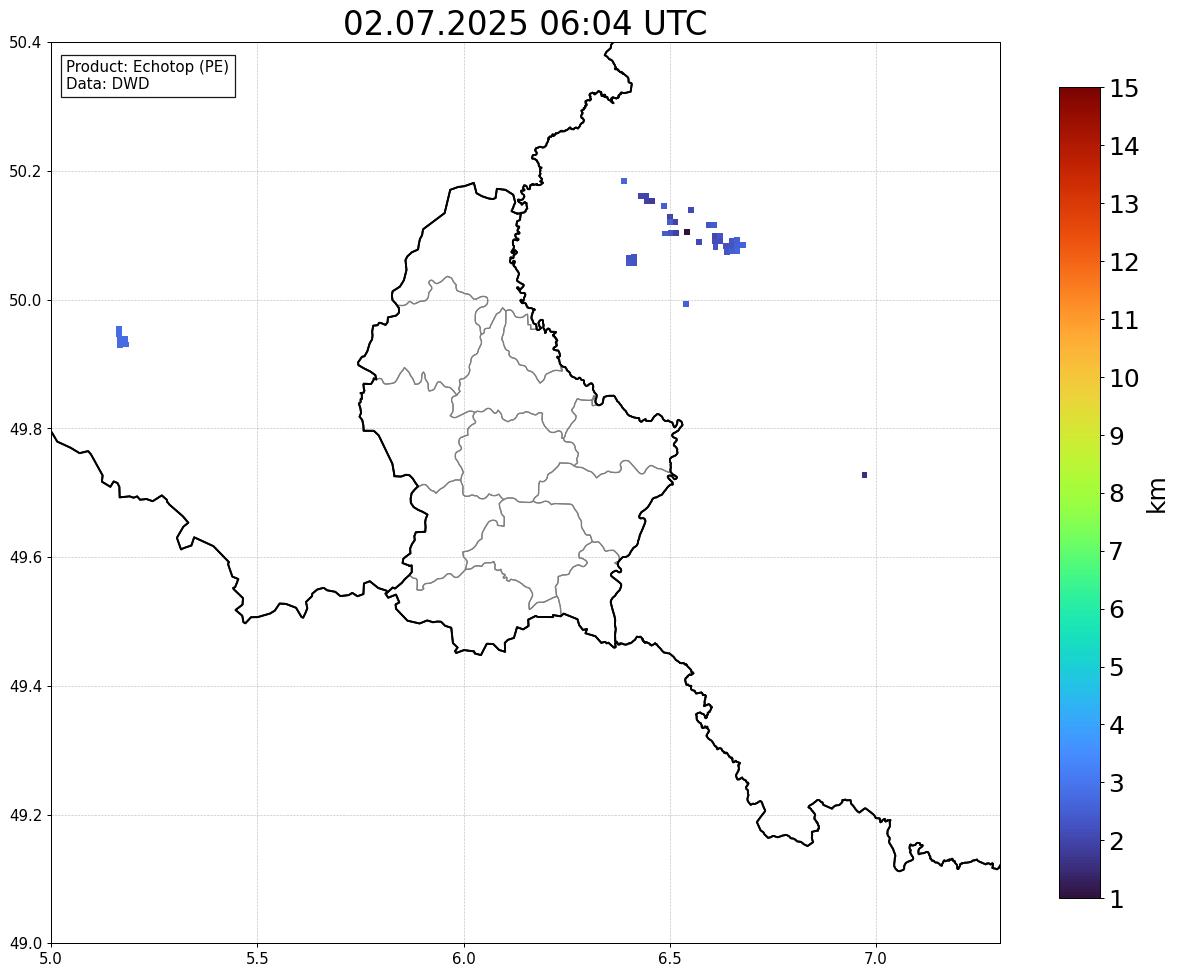Click the colorbar tick label 3
This screenshot has height=976, width=1178.
[x=1117, y=783]
